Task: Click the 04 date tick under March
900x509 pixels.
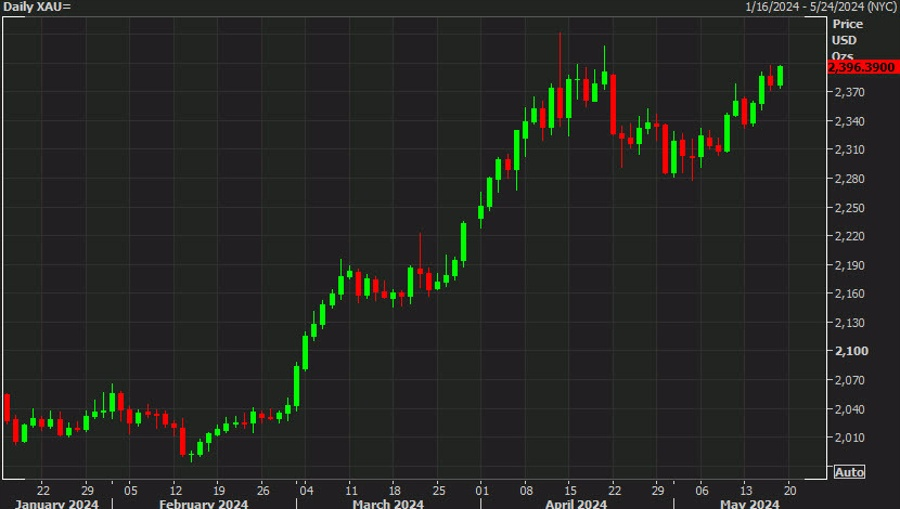Action: tap(307, 490)
